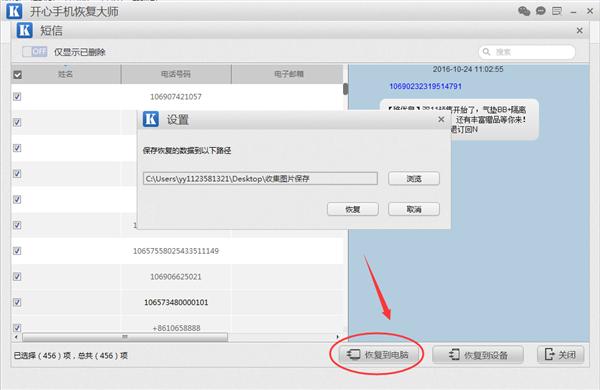Uncheck the row for 106573480000101
The height and width of the screenshot is (390, 600).
[x=17, y=302]
